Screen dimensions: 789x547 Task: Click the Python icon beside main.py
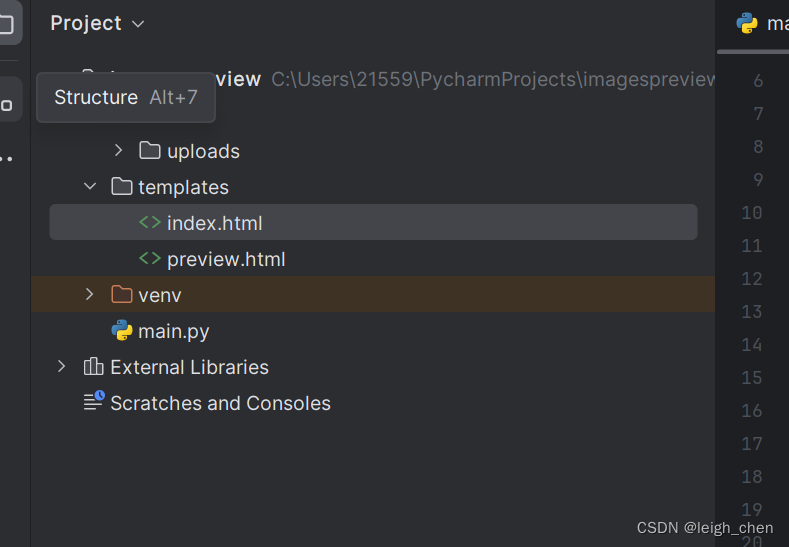[122, 330]
